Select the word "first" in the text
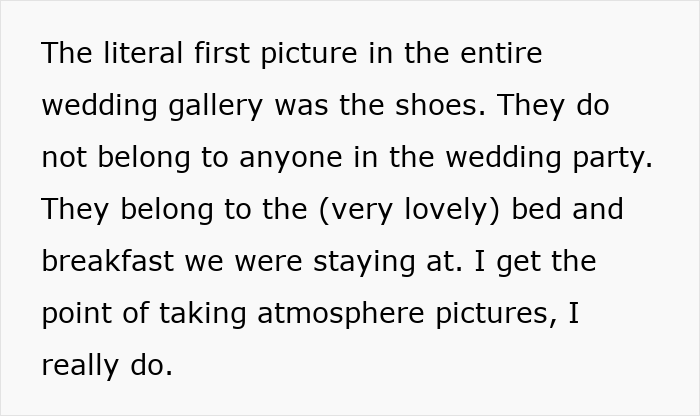The width and height of the screenshot is (700, 416). [x=221, y=53]
